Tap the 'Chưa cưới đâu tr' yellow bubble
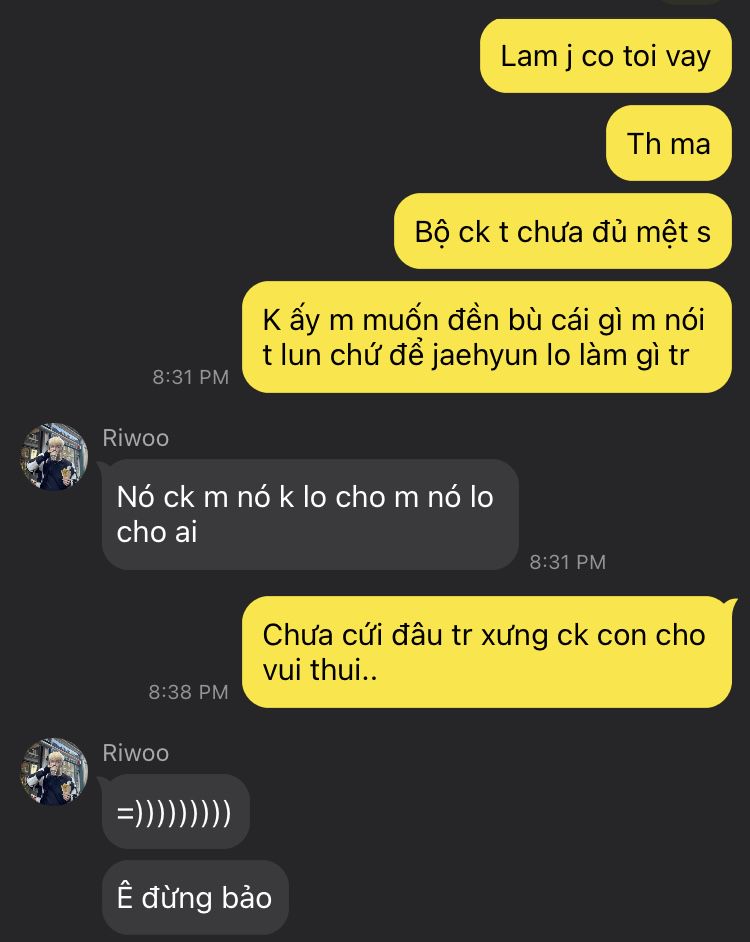 click(487, 652)
